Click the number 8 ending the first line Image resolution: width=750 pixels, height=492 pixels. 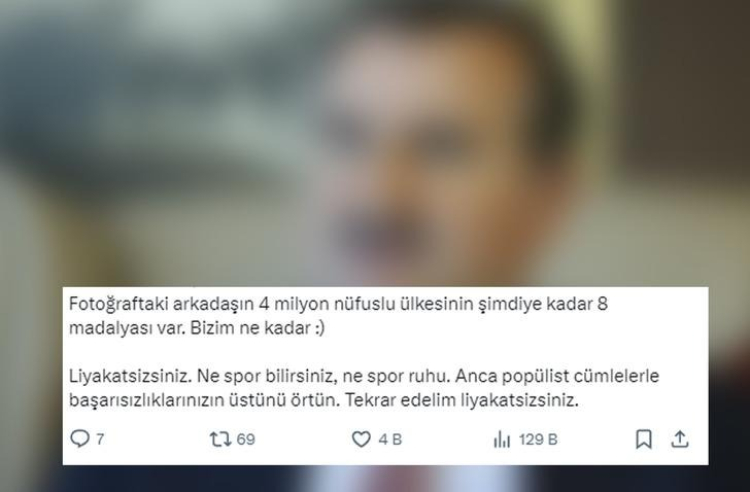602,304
